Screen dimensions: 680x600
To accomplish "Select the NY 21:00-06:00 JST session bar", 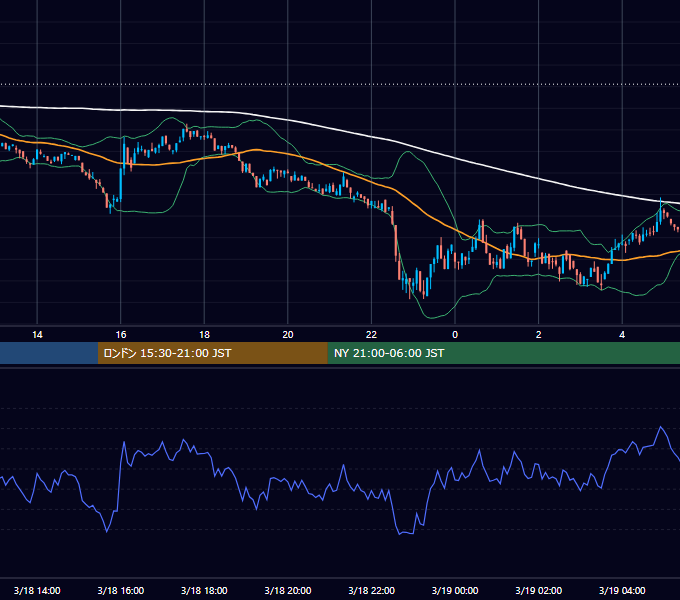I will pos(503,353).
